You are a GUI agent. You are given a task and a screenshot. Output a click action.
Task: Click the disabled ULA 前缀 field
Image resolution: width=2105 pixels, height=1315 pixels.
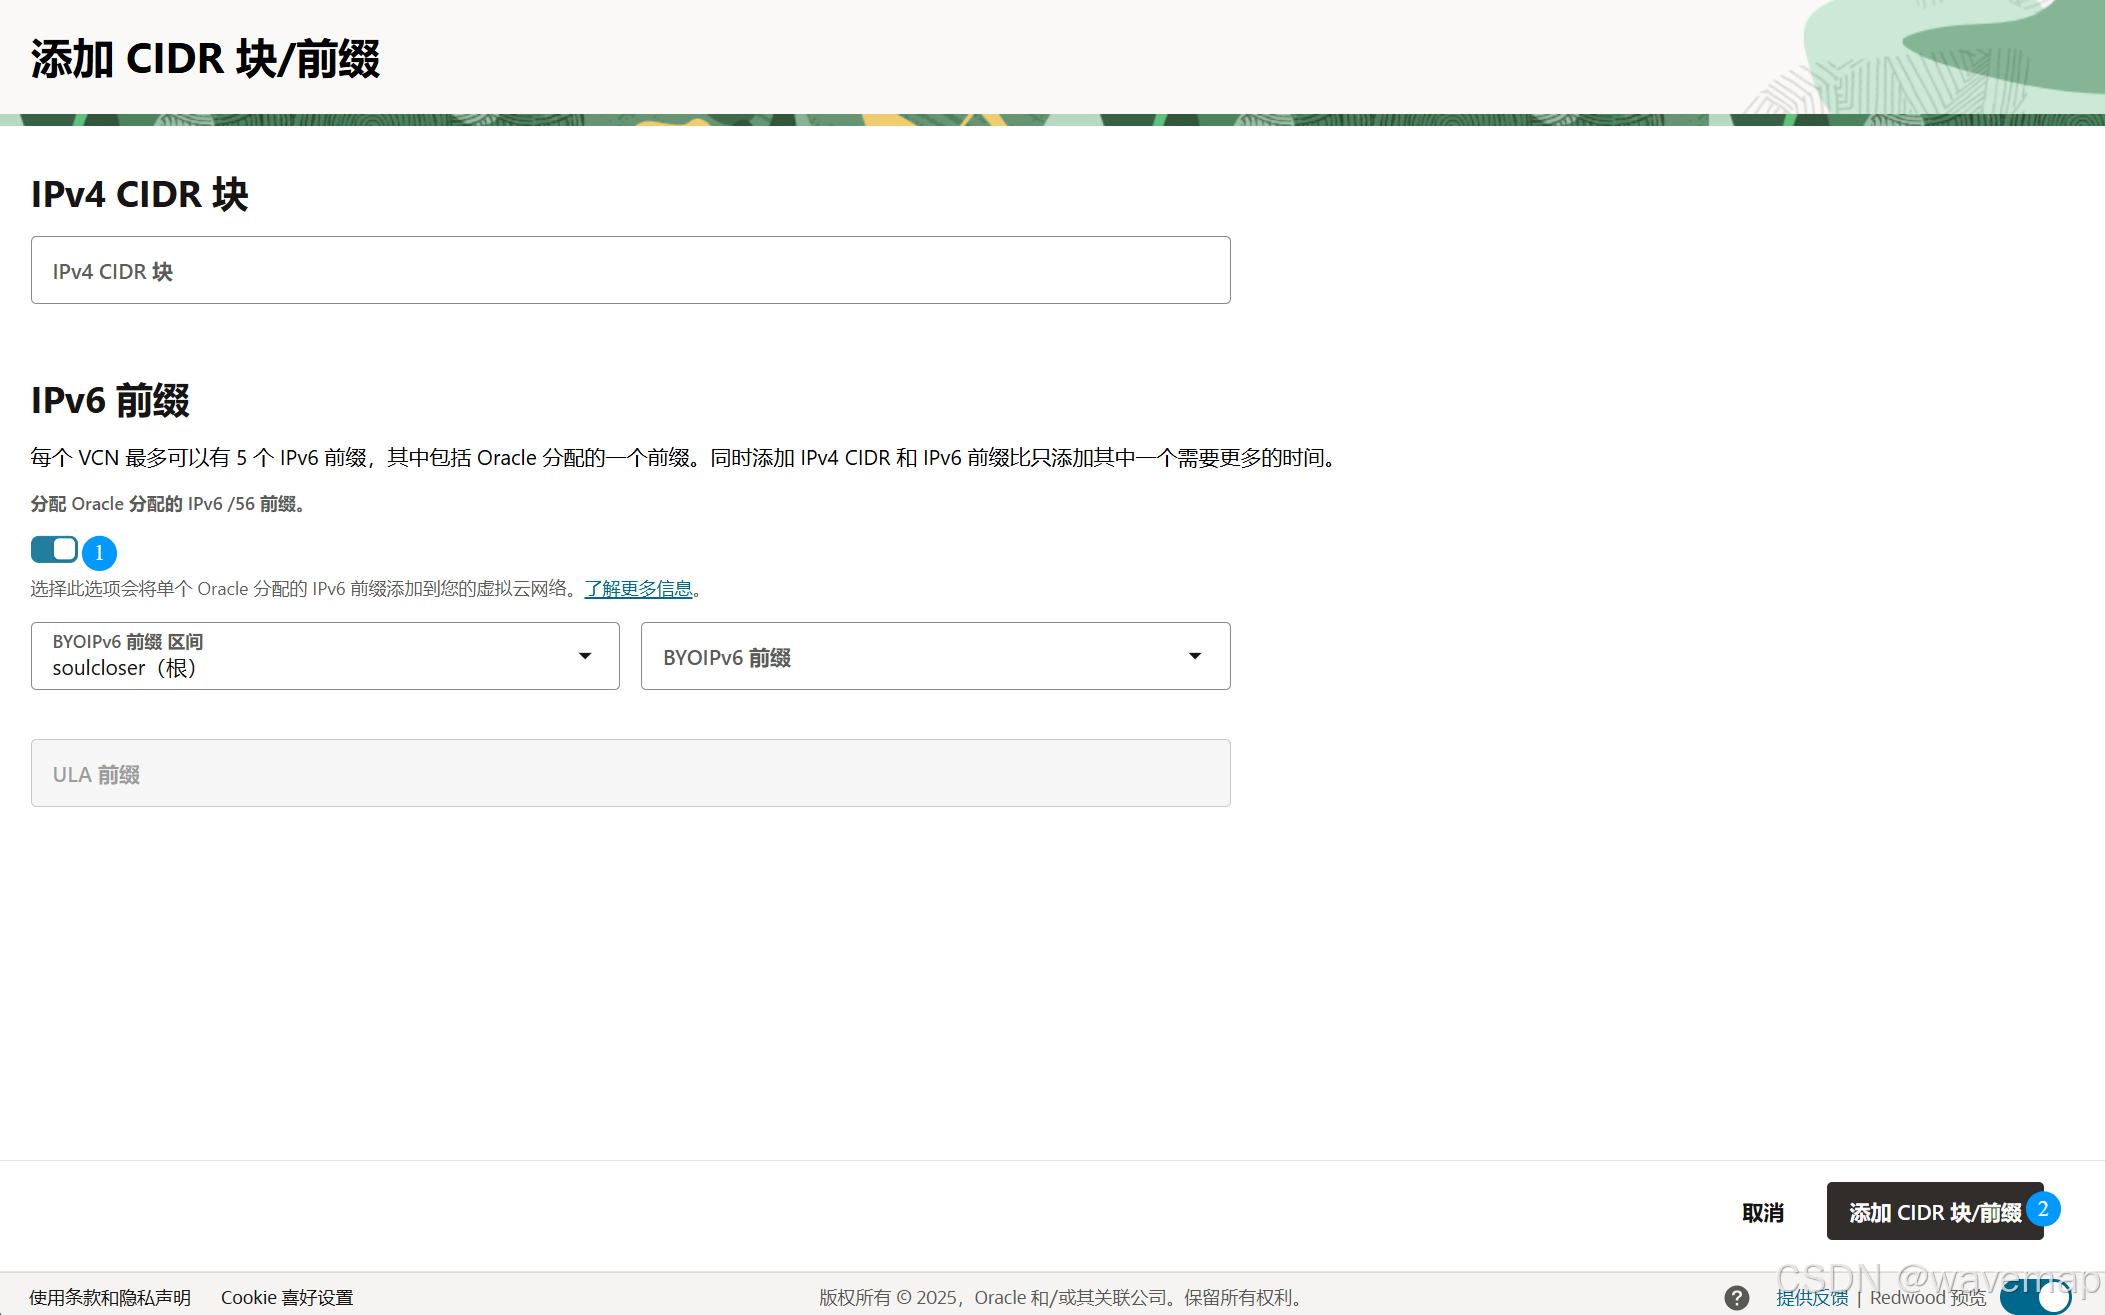(x=630, y=773)
